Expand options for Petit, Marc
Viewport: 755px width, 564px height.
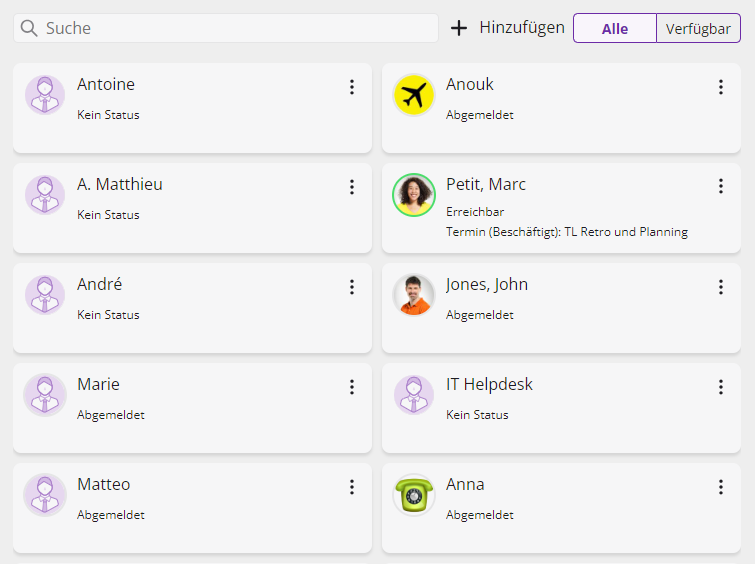coord(721,186)
